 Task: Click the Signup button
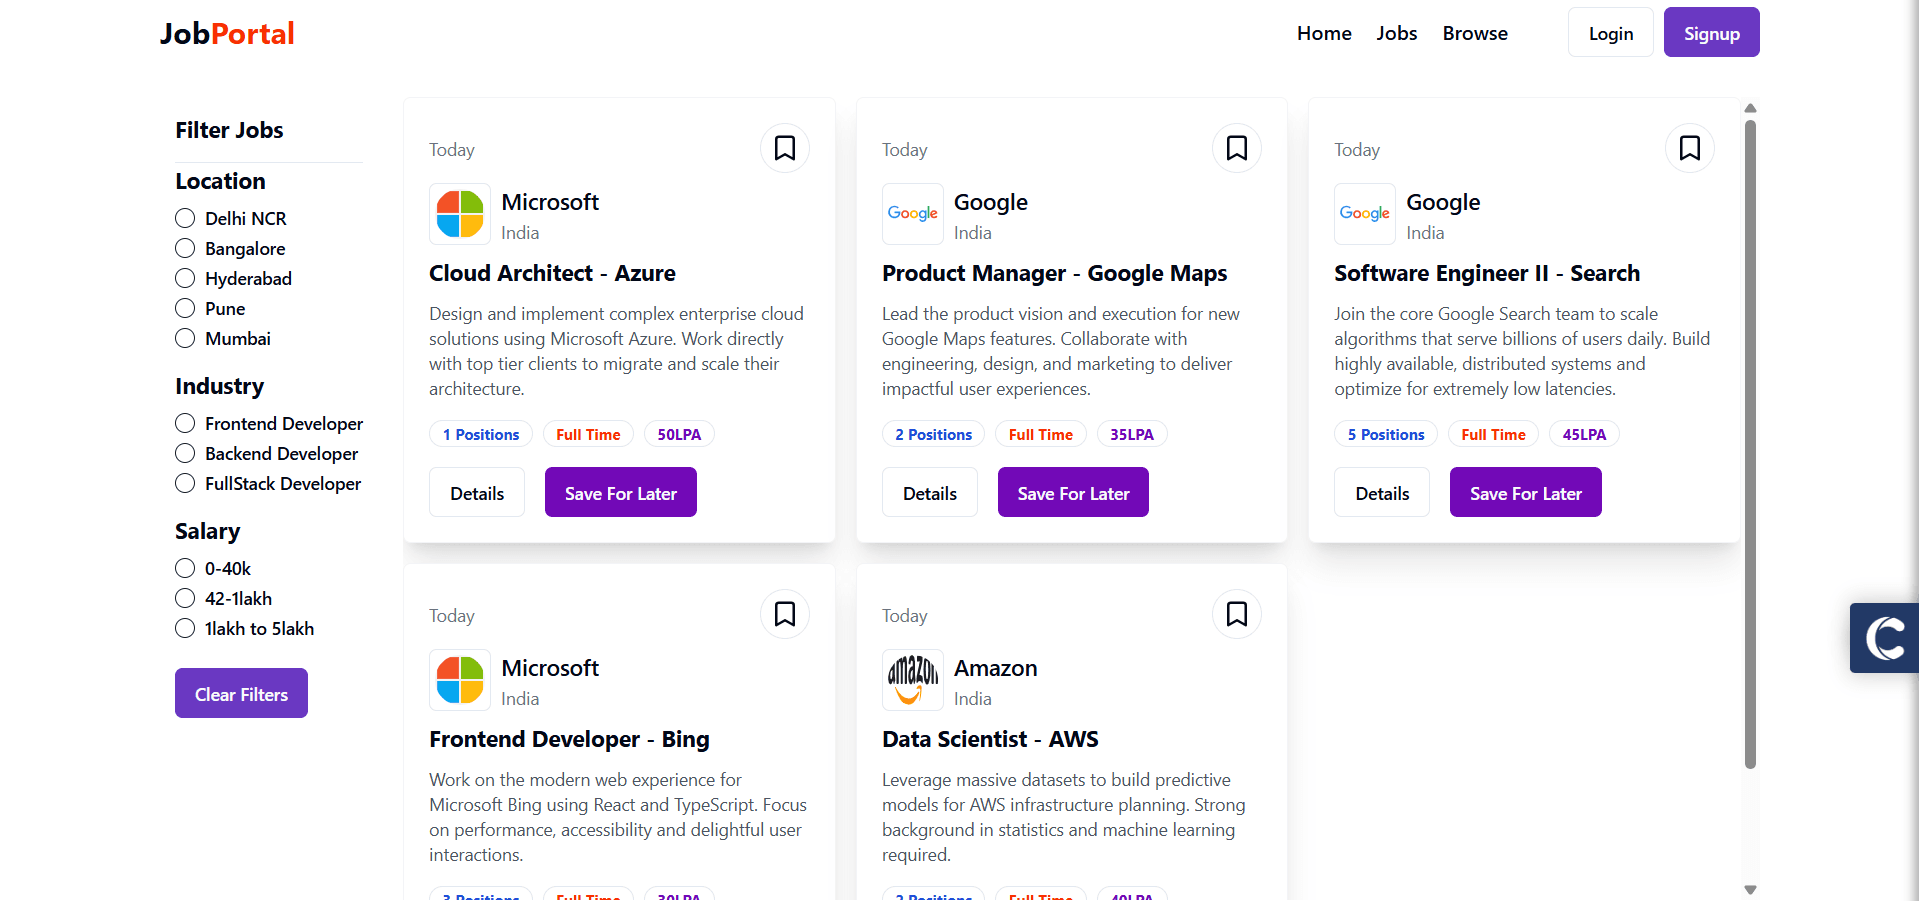pyautogui.click(x=1712, y=33)
